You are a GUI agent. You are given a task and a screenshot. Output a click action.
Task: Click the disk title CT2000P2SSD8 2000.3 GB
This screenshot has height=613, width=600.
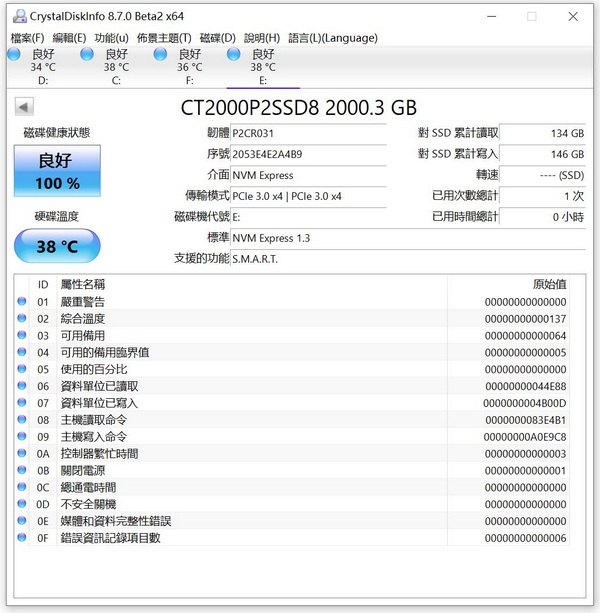point(299,108)
